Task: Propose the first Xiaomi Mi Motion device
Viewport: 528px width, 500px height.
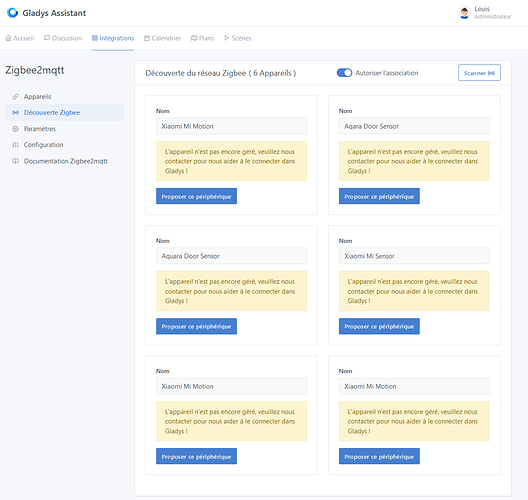Action: [196, 196]
